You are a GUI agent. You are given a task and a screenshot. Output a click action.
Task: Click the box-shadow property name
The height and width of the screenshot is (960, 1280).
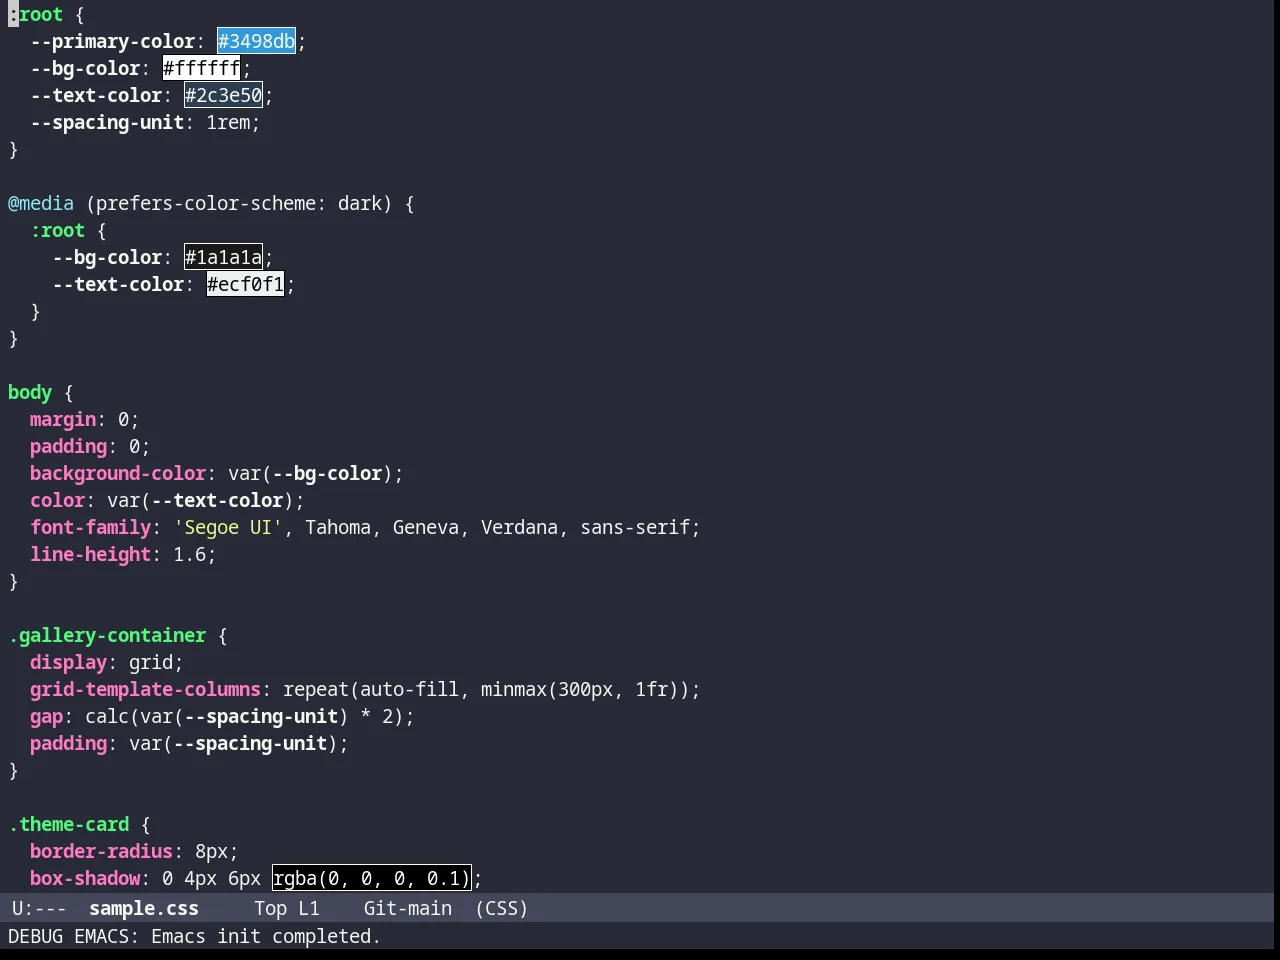pyautogui.click(x=85, y=878)
